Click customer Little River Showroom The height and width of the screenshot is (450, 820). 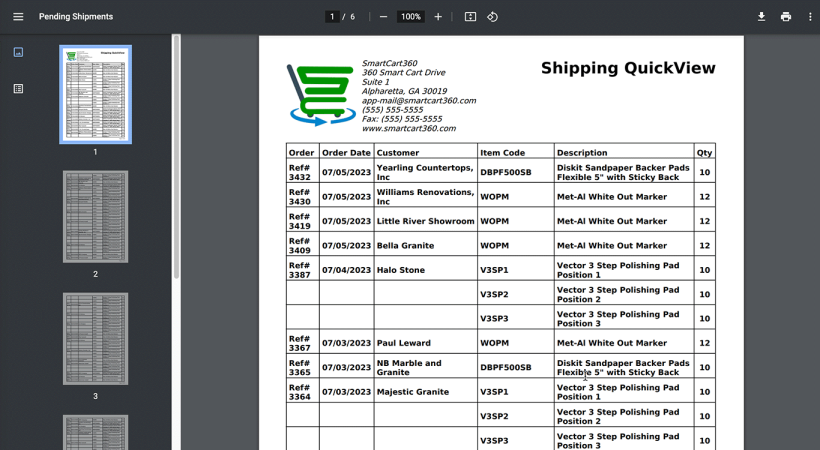pyautogui.click(x=426, y=221)
